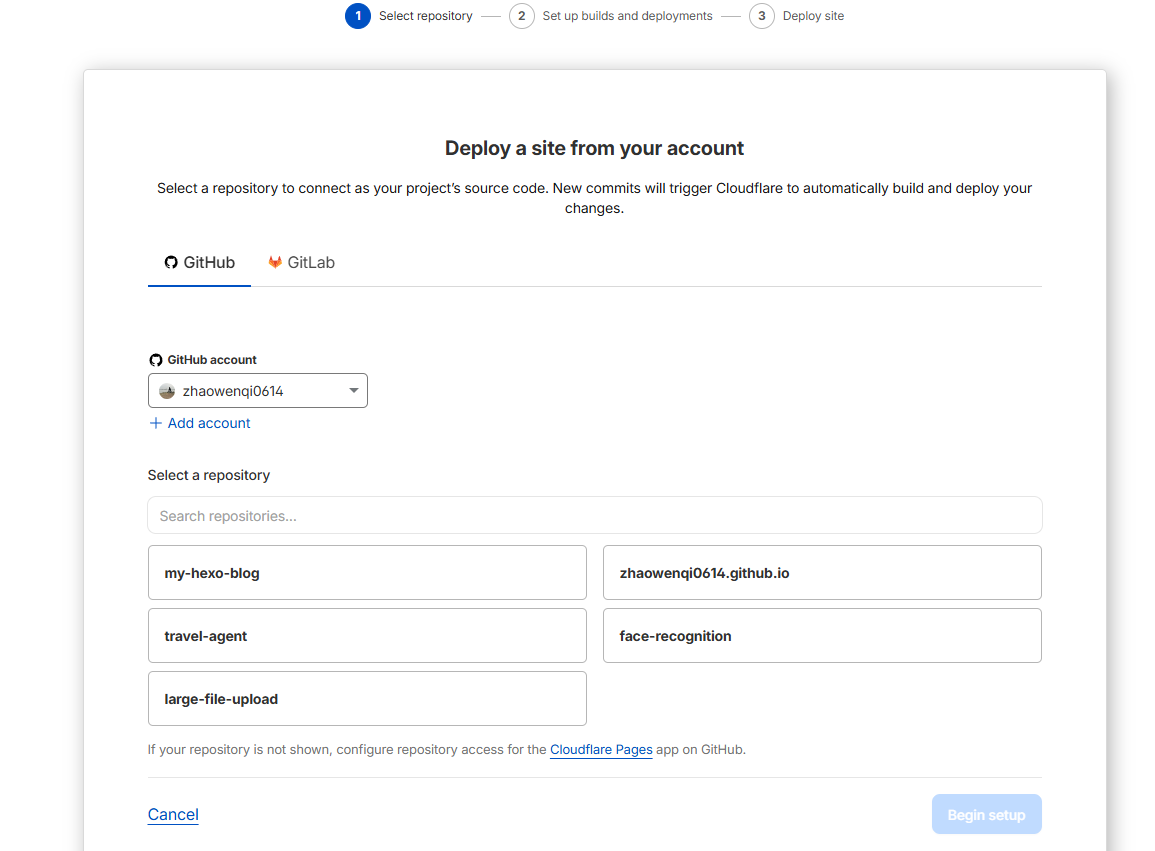Switch to the GitHub tab
This screenshot has height=851, width=1155.
coord(199,263)
